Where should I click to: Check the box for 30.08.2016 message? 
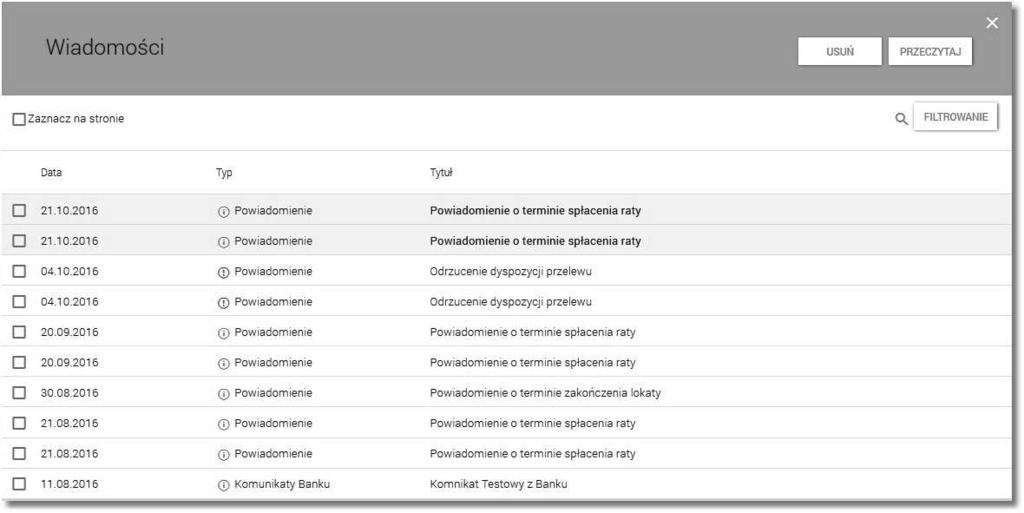(20, 393)
